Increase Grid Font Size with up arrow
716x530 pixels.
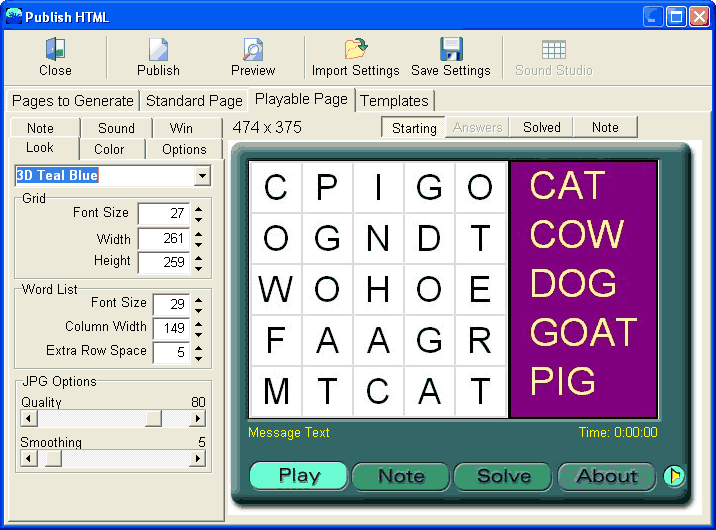click(x=198, y=209)
